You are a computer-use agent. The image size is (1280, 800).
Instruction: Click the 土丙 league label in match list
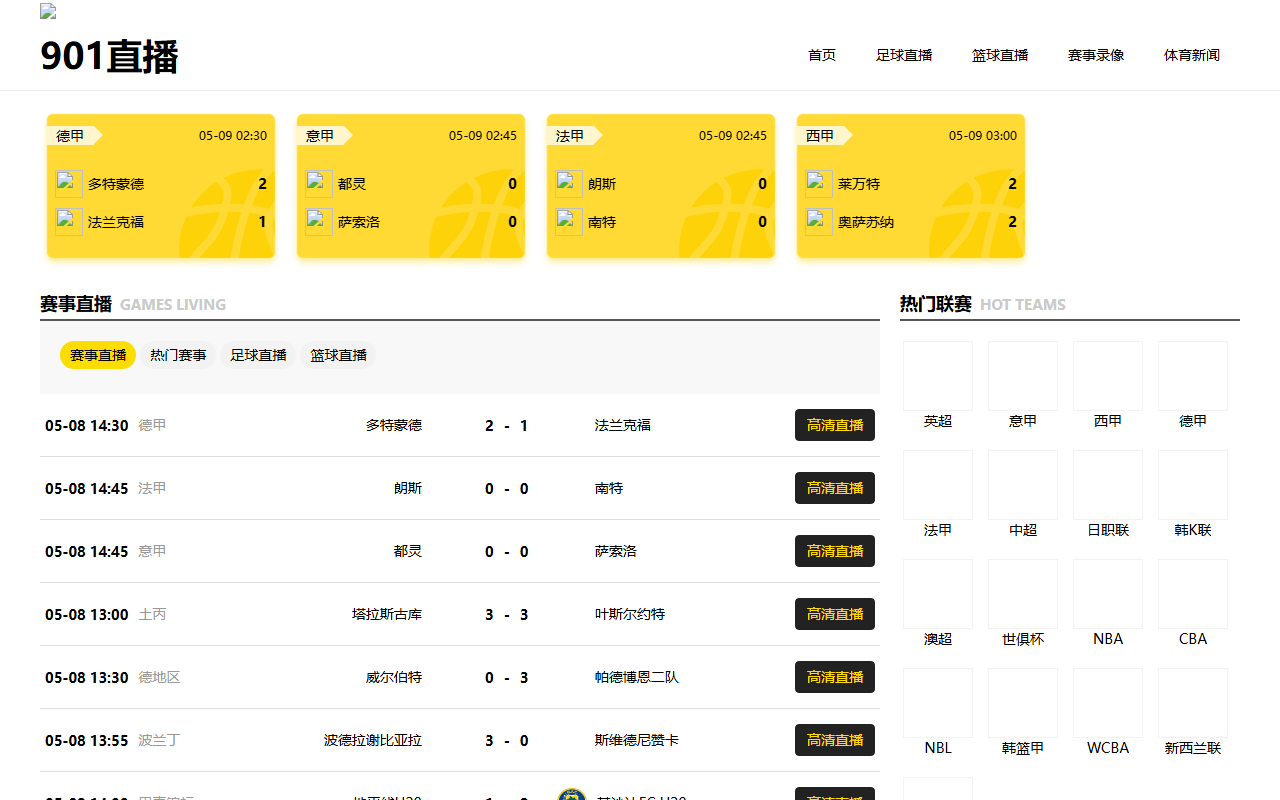click(152, 614)
